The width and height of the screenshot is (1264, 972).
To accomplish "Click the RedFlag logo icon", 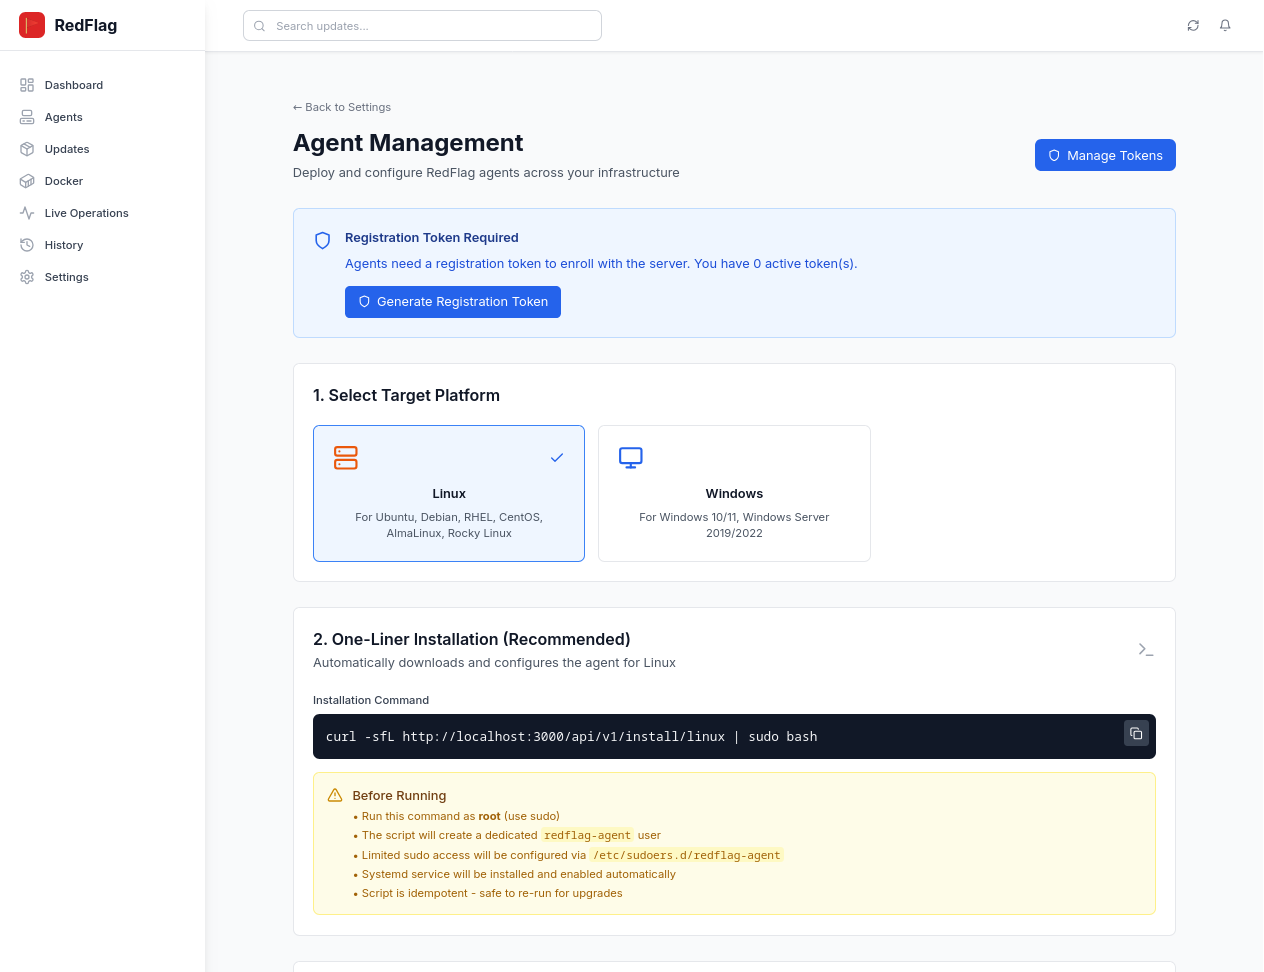I will pos(32,25).
